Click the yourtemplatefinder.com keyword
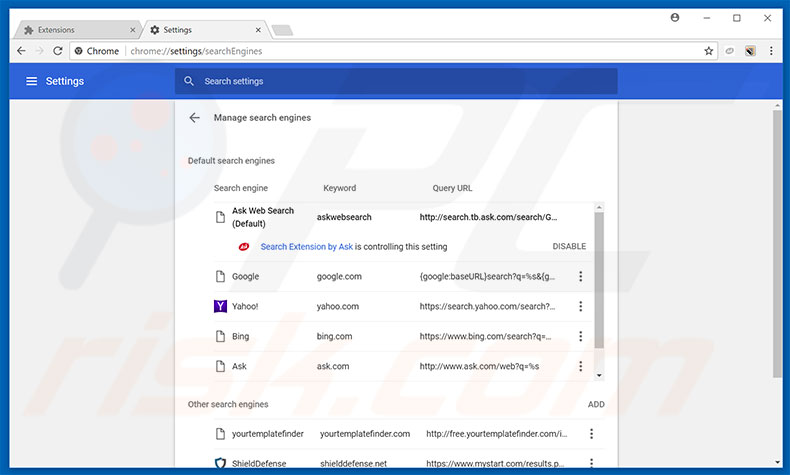 [365, 434]
